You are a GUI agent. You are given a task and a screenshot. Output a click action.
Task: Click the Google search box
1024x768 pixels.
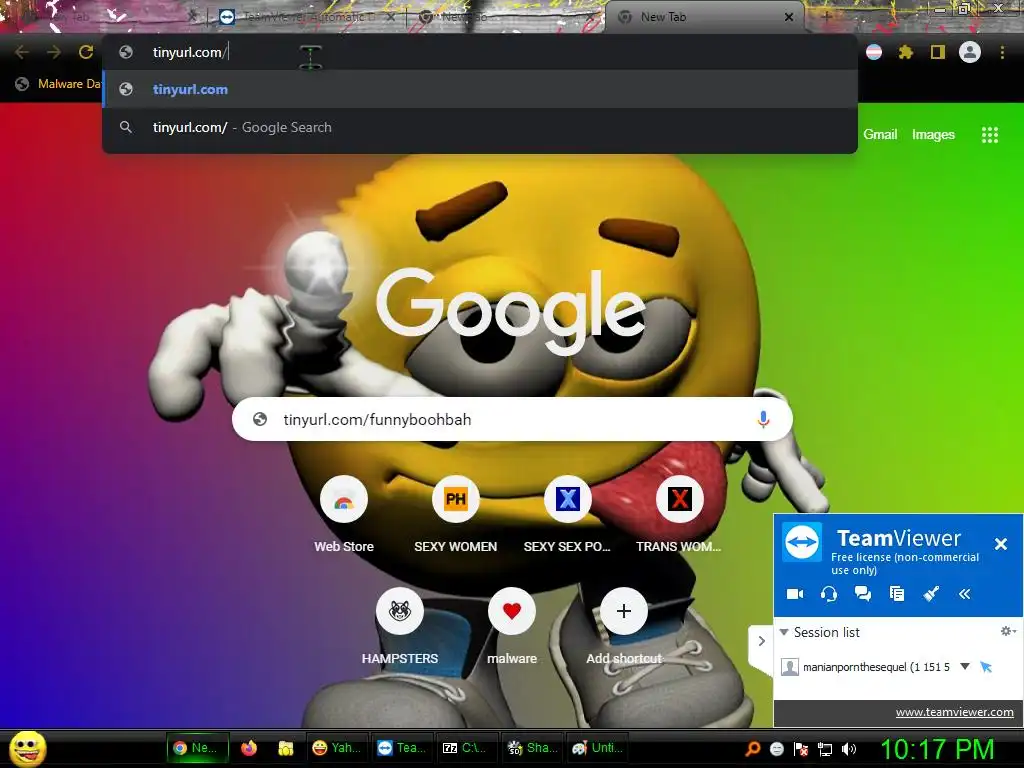(x=512, y=419)
